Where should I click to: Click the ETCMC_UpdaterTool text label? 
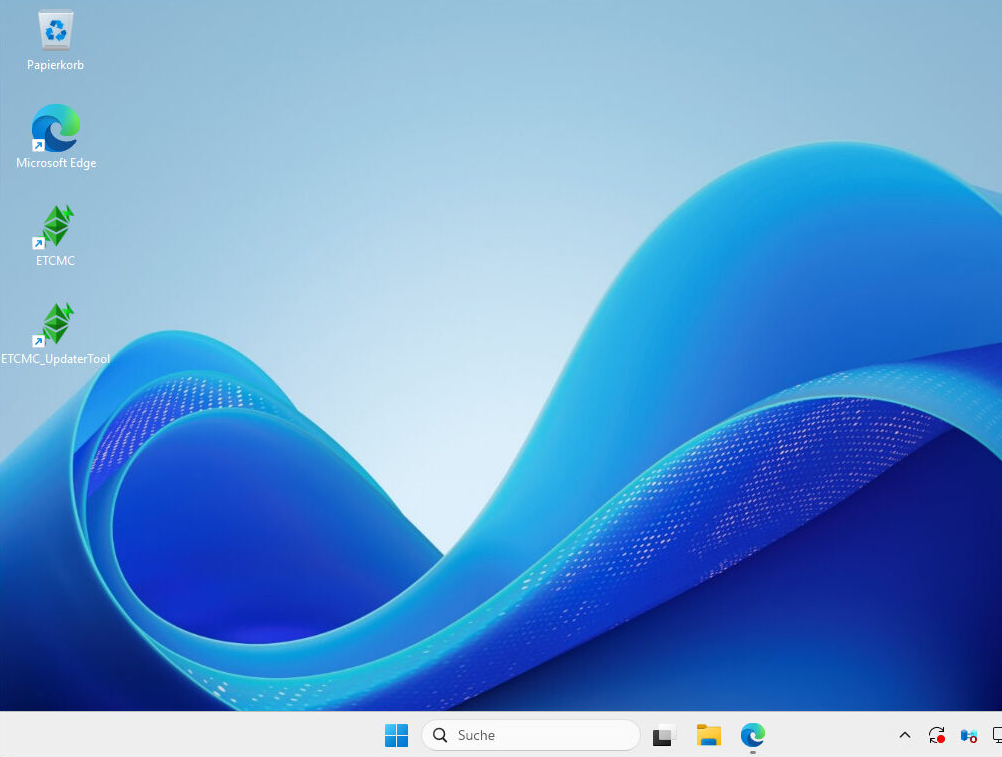[x=55, y=359]
